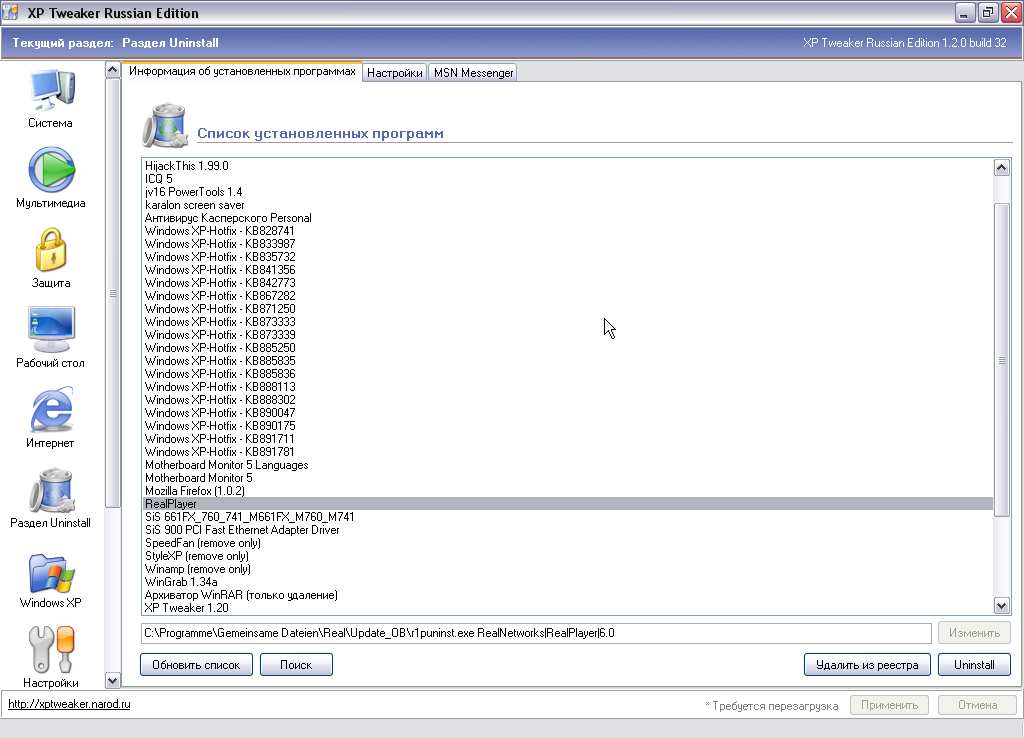Switch to the MSN Messenger tab
The height and width of the screenshot is (738, 1024).
point(473,72)
